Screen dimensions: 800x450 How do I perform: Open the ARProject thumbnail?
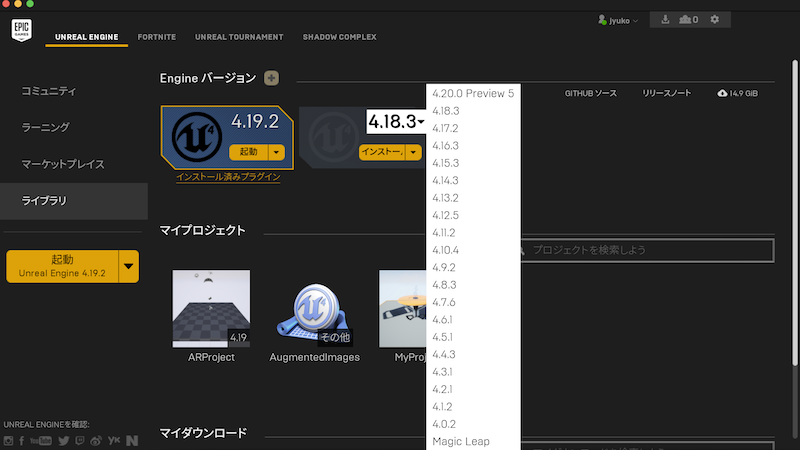tap(211, 309)
